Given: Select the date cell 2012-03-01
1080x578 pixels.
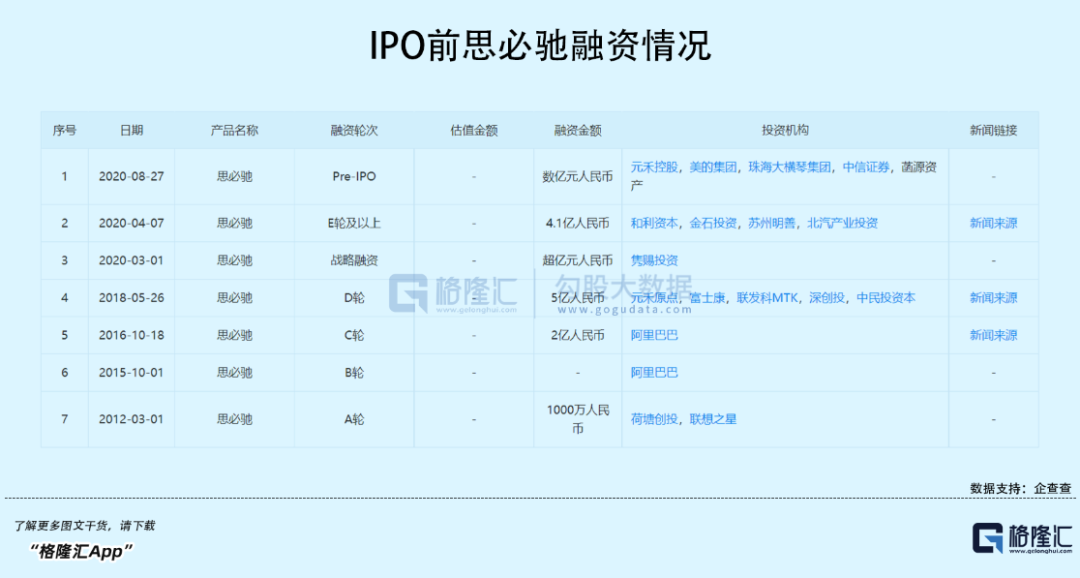Looking at the screenshot, I should (132, 419).
